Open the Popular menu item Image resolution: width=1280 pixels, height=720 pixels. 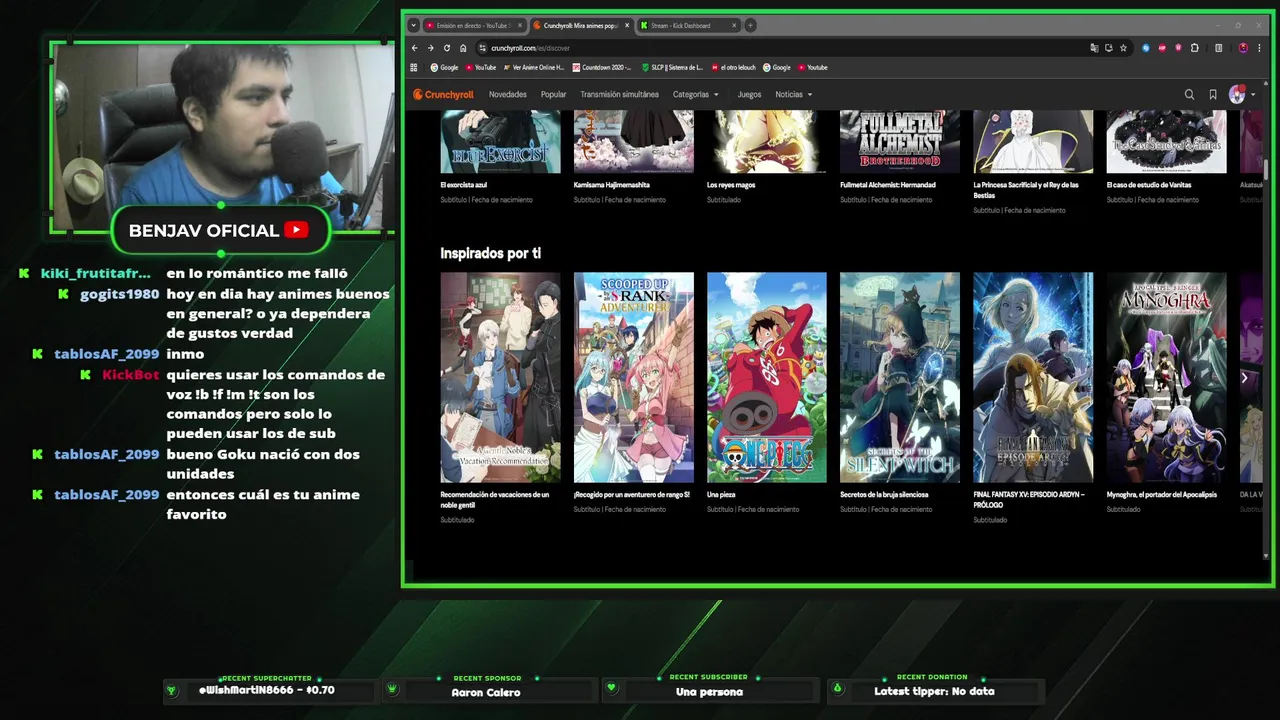[x=553, y=95]
